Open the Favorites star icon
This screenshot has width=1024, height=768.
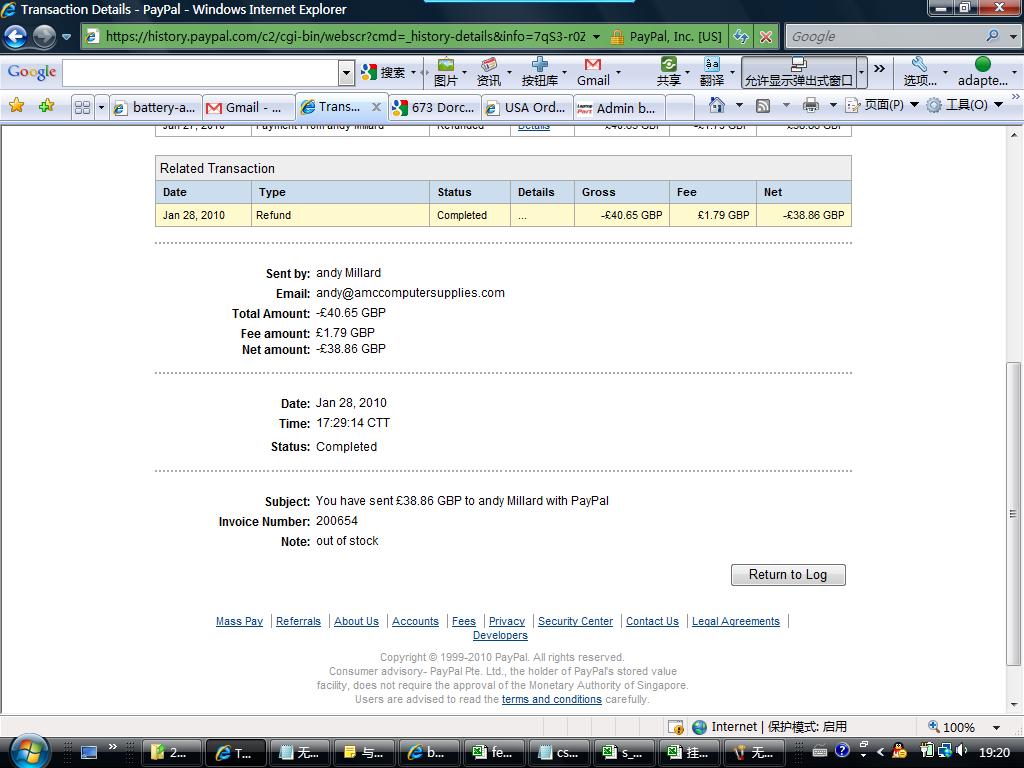pyautogui.click(x=16, y=106)
